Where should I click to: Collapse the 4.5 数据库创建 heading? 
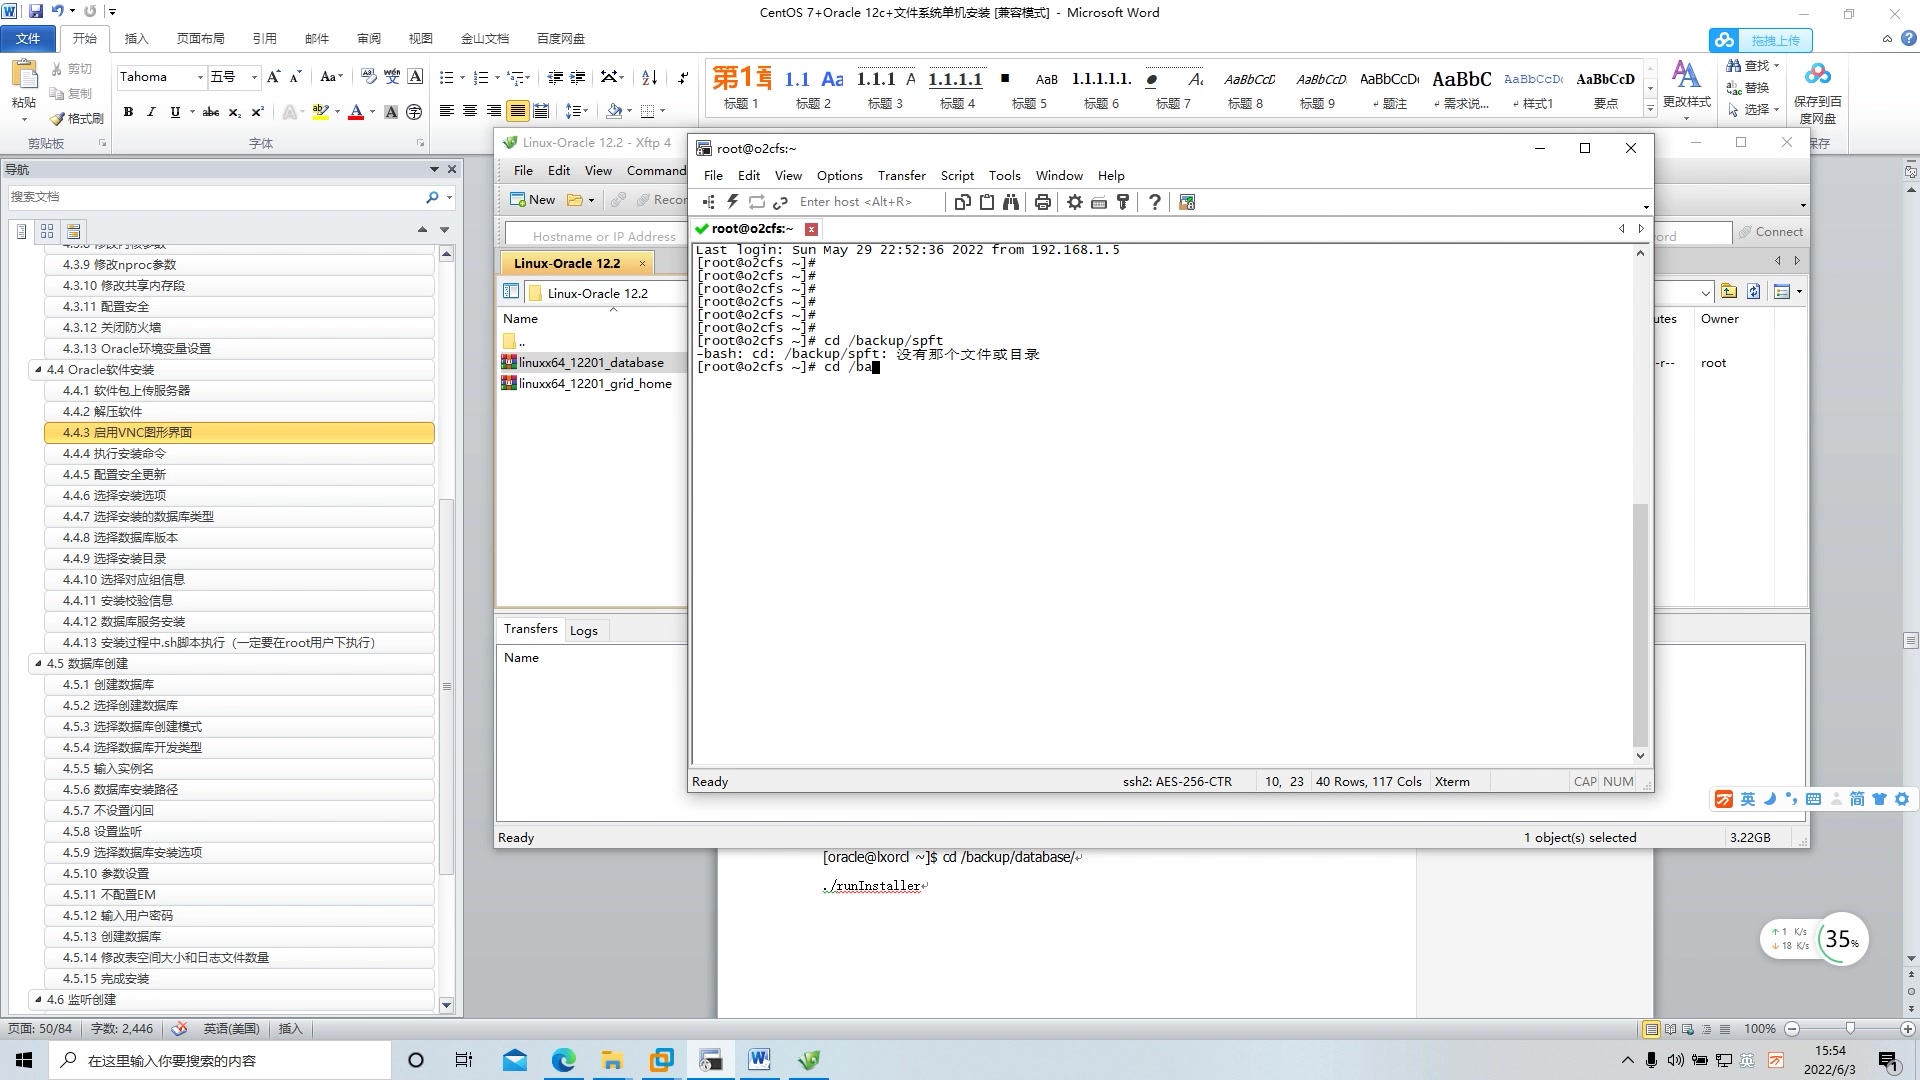38,664
